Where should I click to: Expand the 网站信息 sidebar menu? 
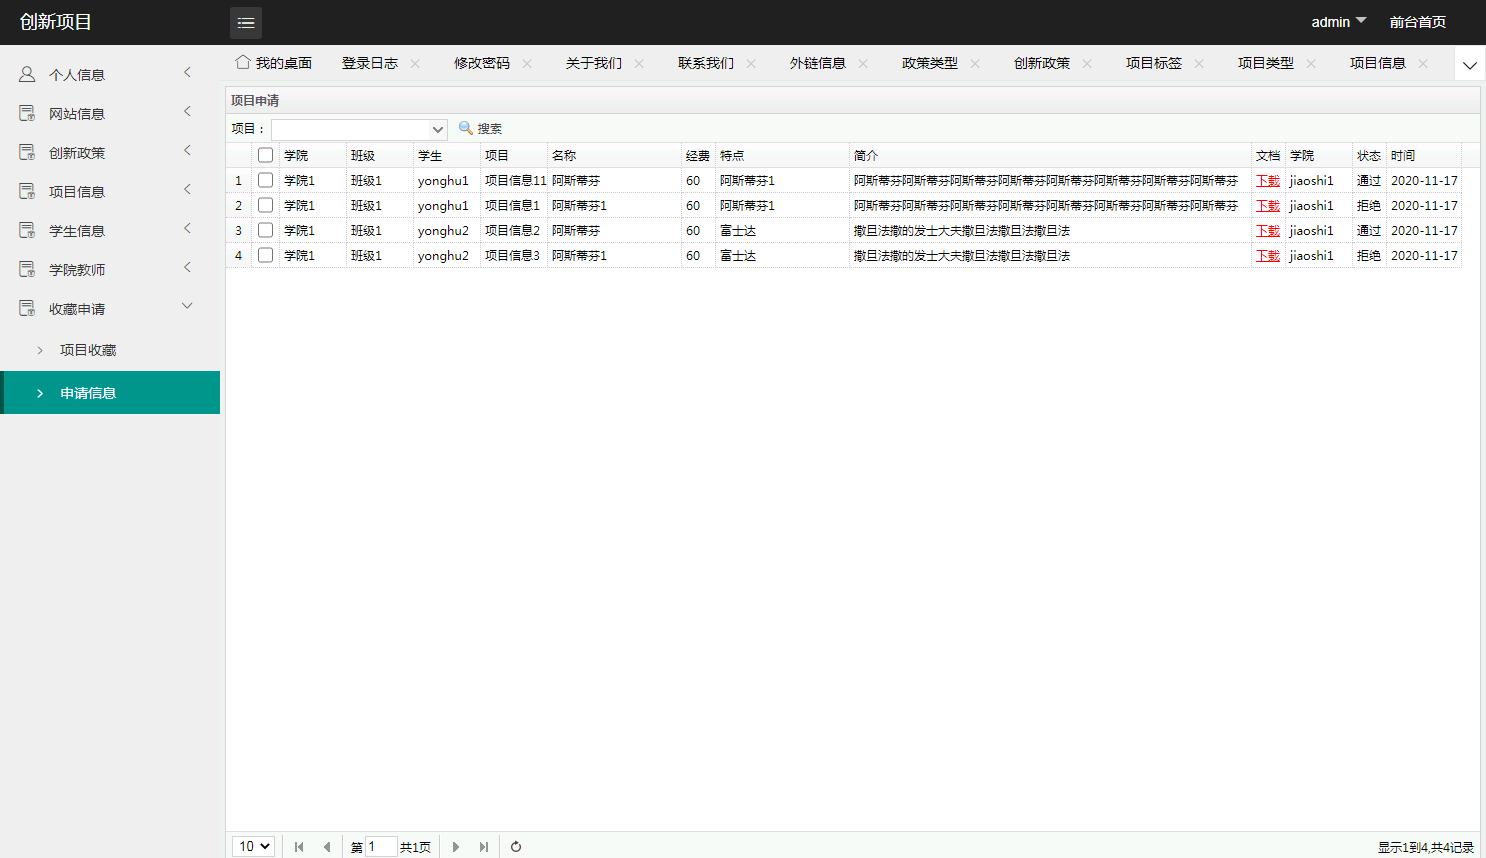point(187,111)
